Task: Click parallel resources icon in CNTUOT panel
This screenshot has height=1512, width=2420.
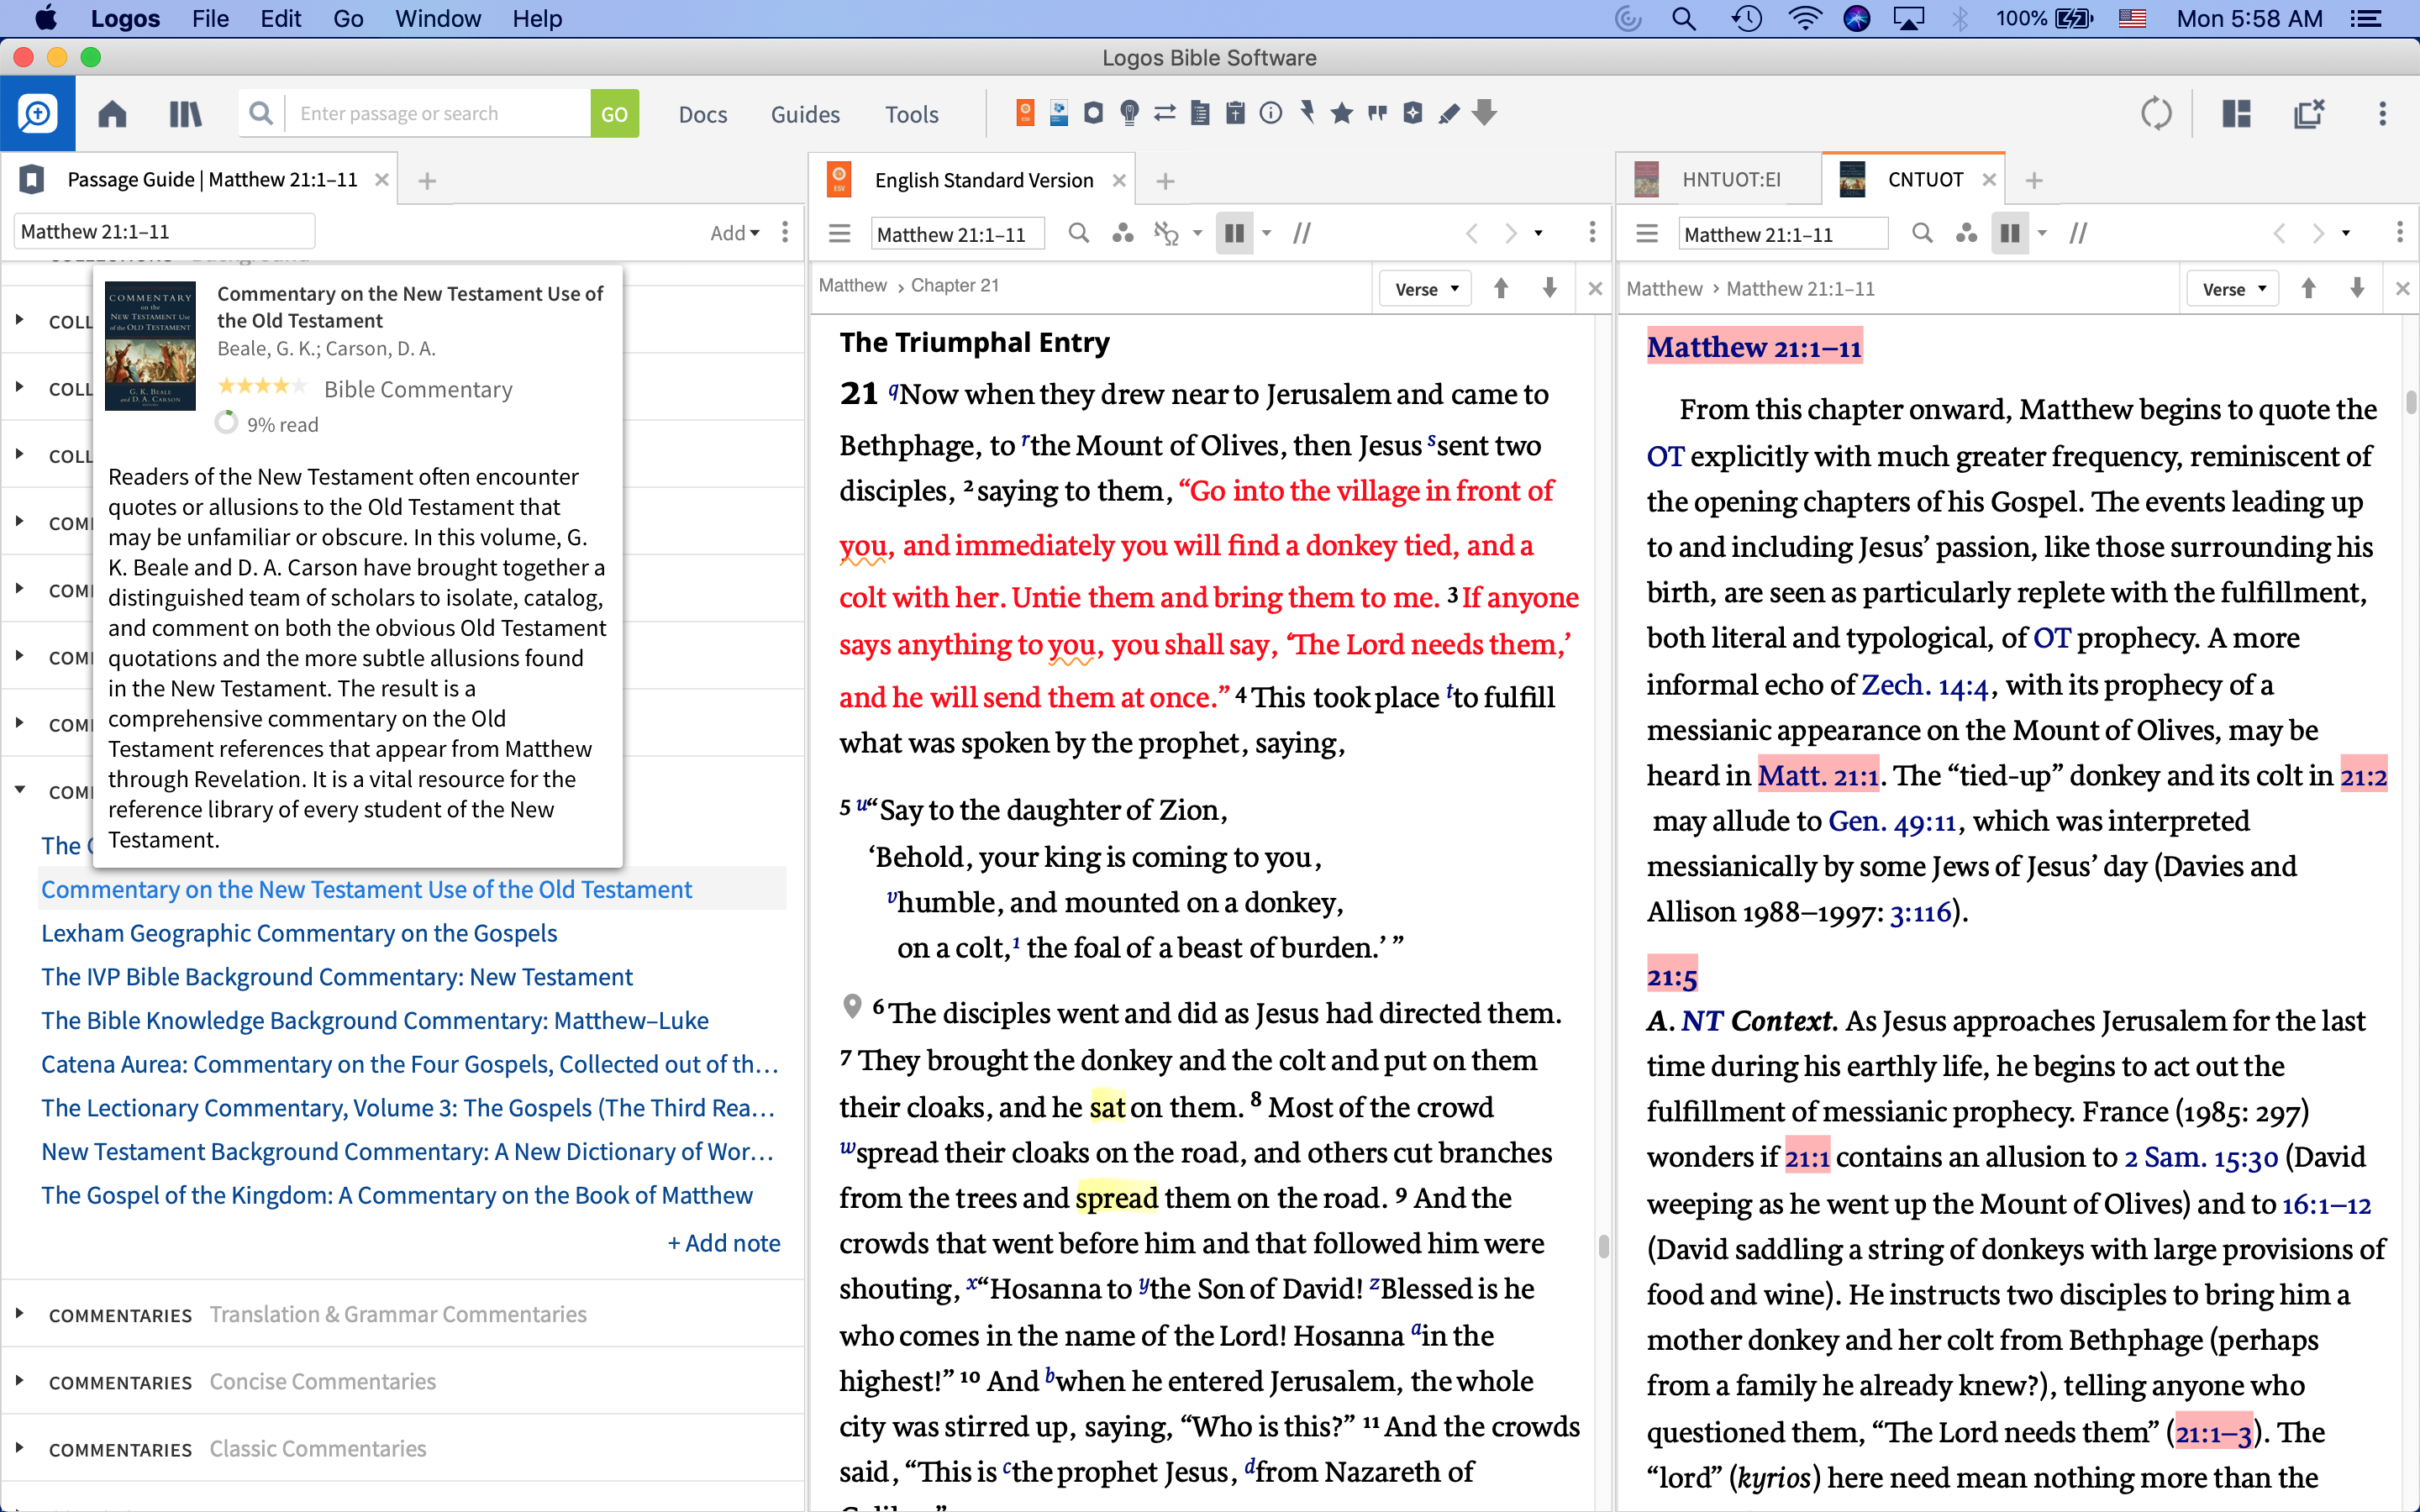Action: coord(2078,234)
